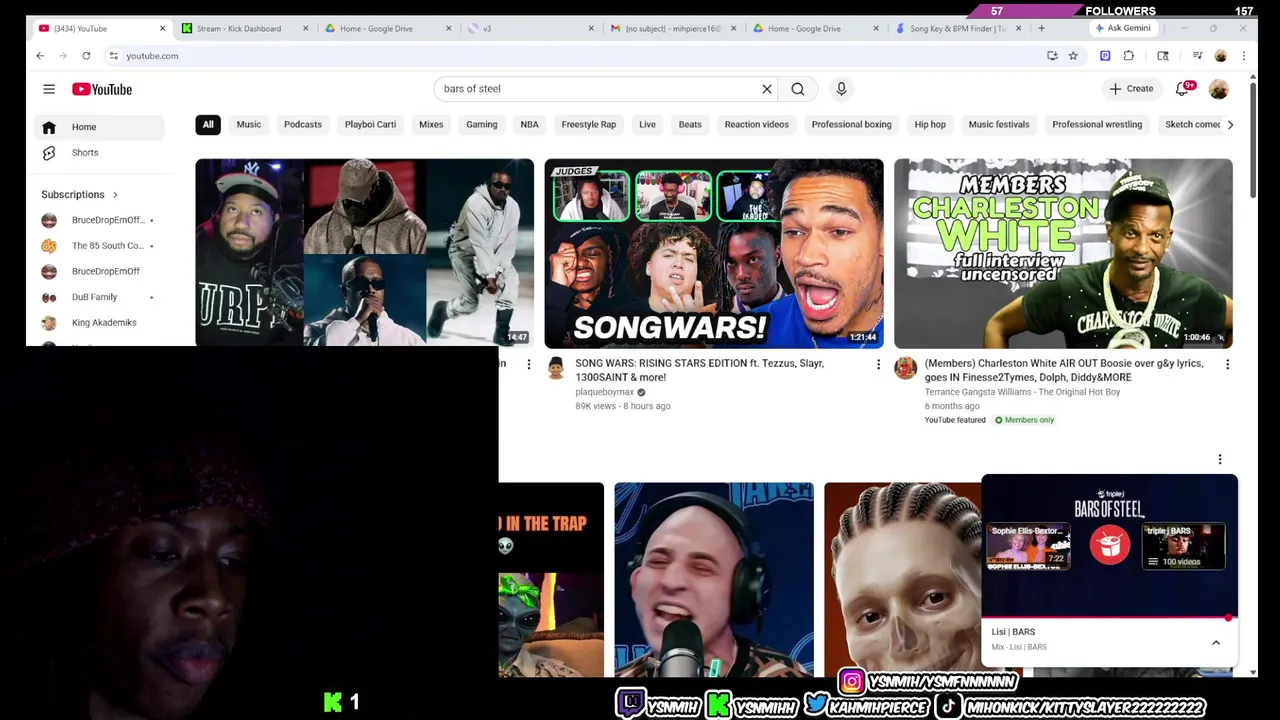Open the Chrome profile avatar
Screen dimensions: 1280x720
click(x=1220, y=56)
